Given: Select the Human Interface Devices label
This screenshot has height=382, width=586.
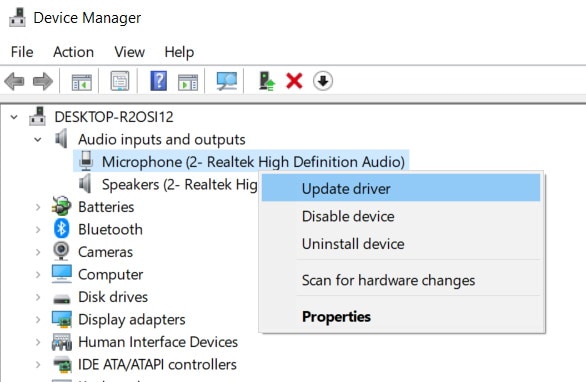Looking at the screenshot, I should click(158, 342).
